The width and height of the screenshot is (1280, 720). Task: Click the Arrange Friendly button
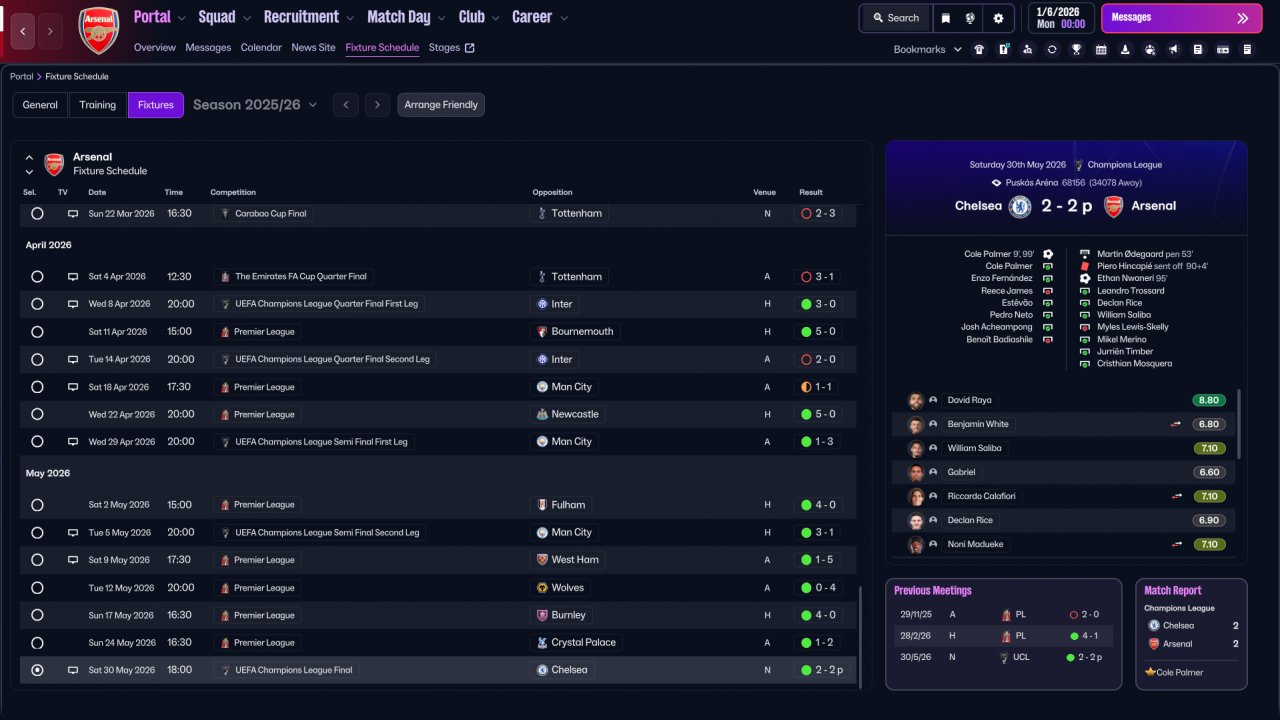coord(441,105)
